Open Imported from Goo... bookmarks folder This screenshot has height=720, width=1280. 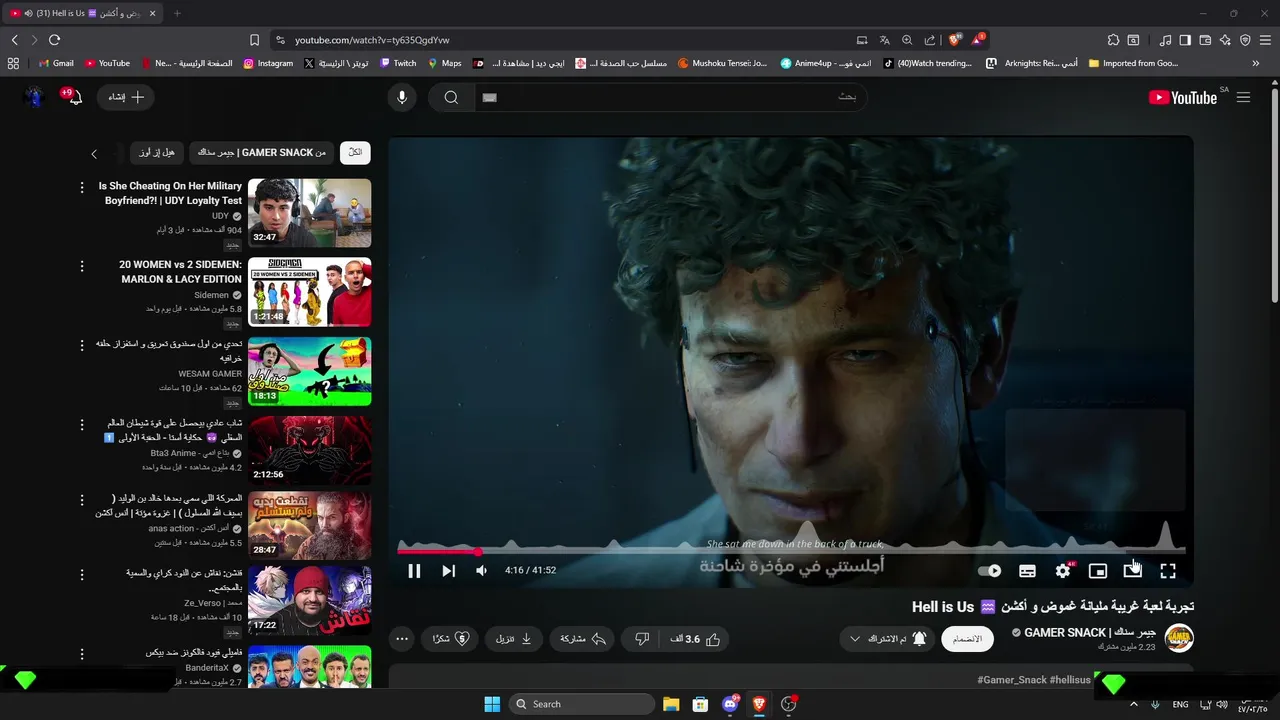[1133, 63]
